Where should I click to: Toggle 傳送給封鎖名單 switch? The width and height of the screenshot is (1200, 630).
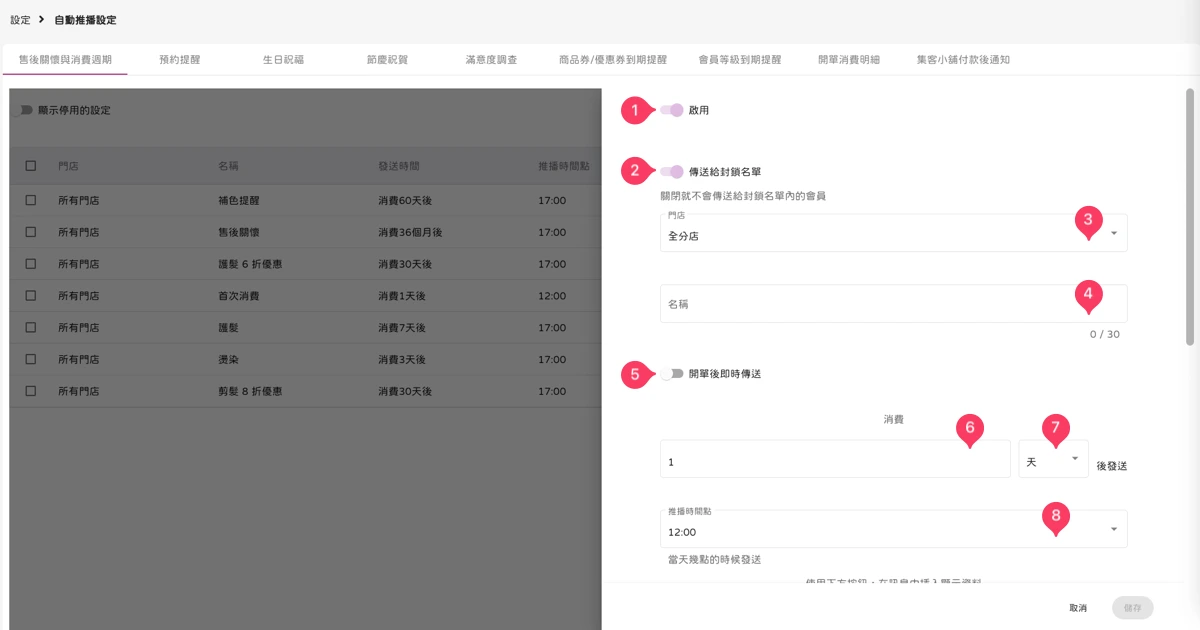coord(672,172)
